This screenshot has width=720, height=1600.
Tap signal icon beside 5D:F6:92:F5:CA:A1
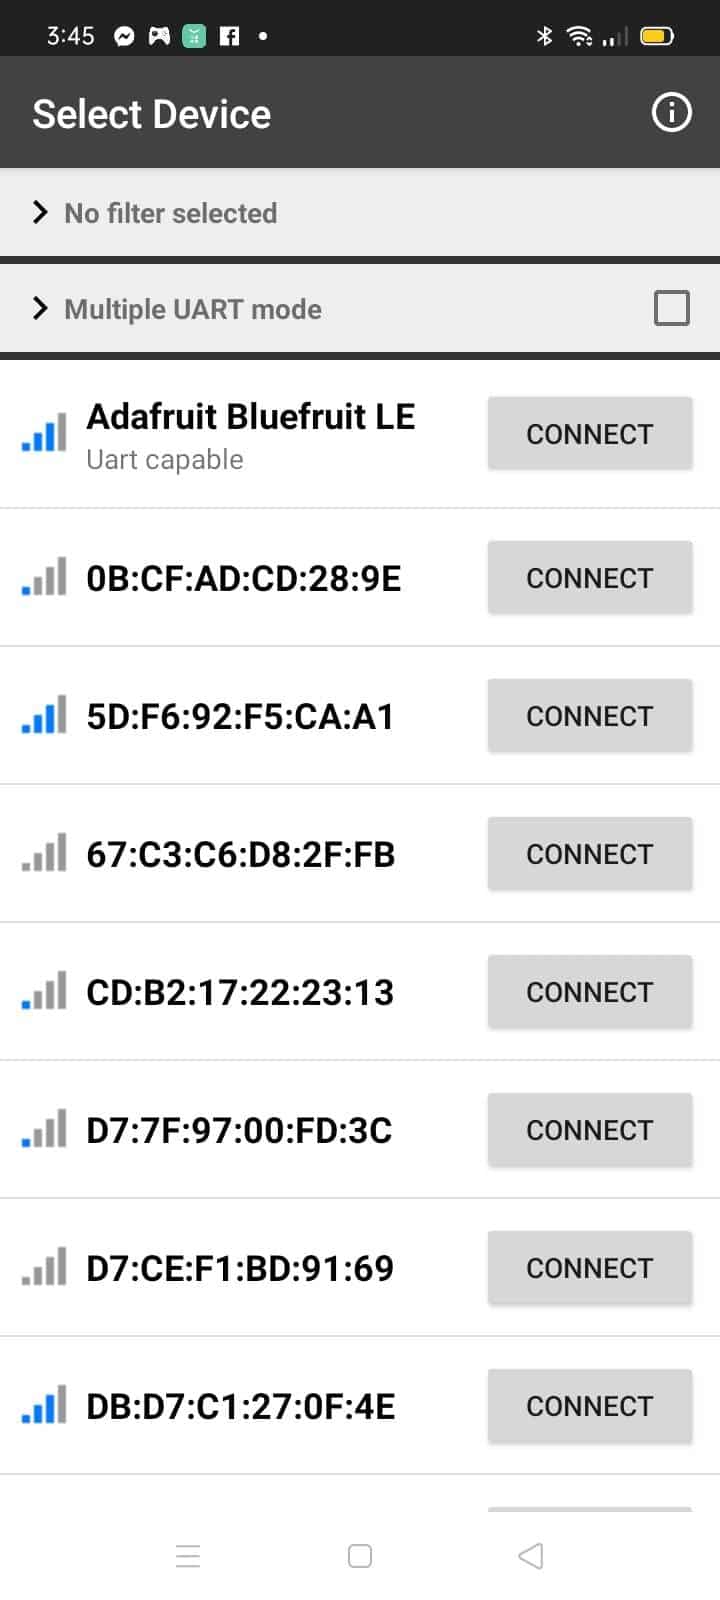(x=44, y=715)
